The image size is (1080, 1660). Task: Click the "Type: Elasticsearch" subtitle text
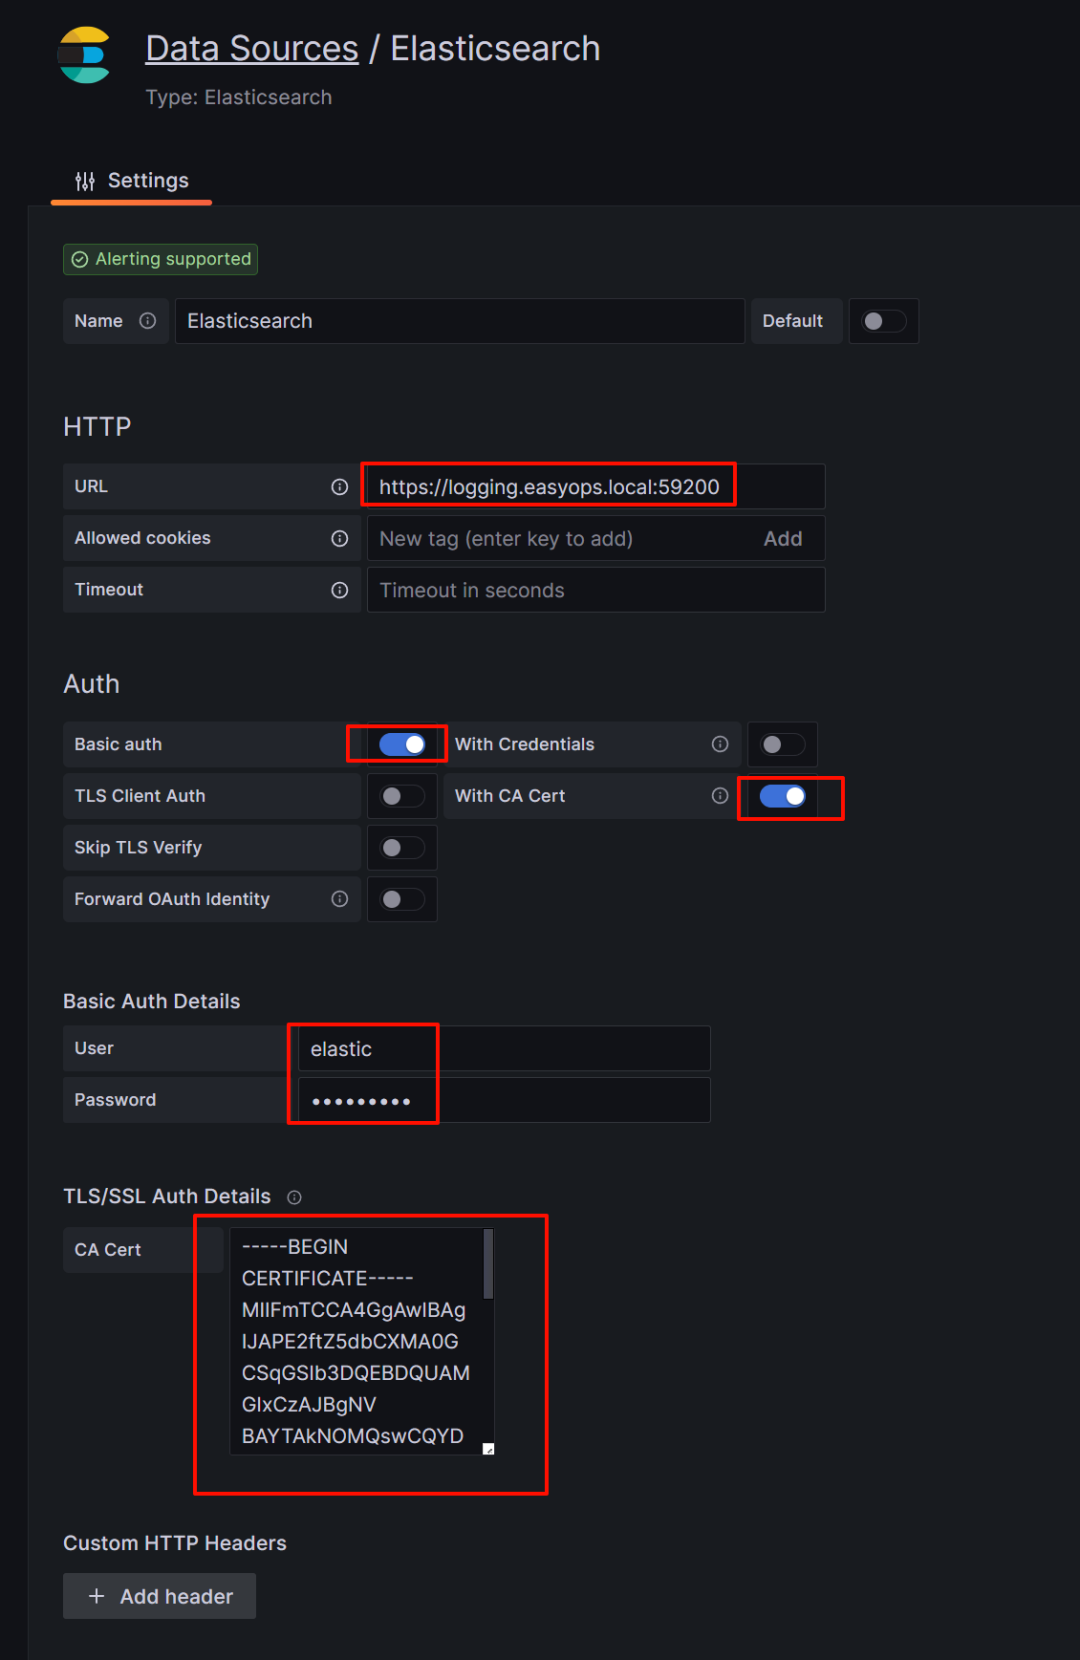239,98
